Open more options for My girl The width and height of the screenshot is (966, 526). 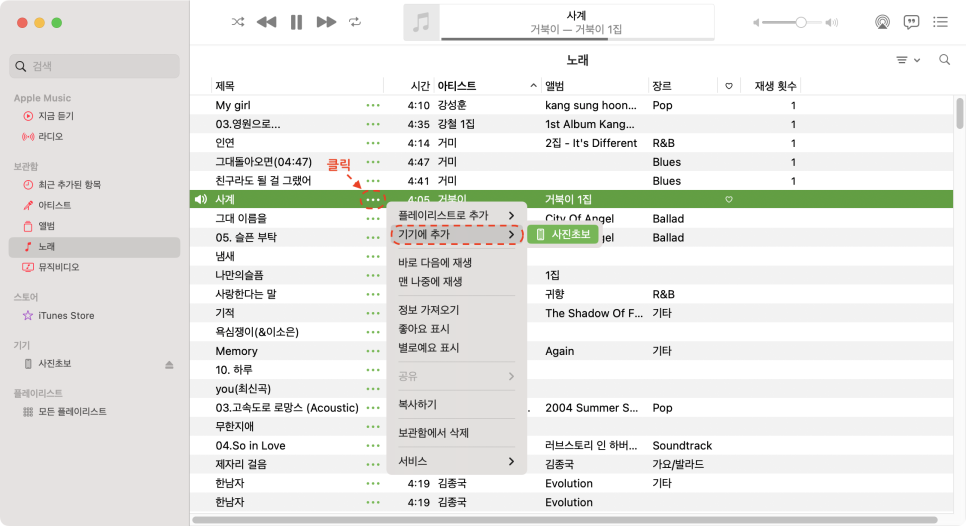[373, 105]
